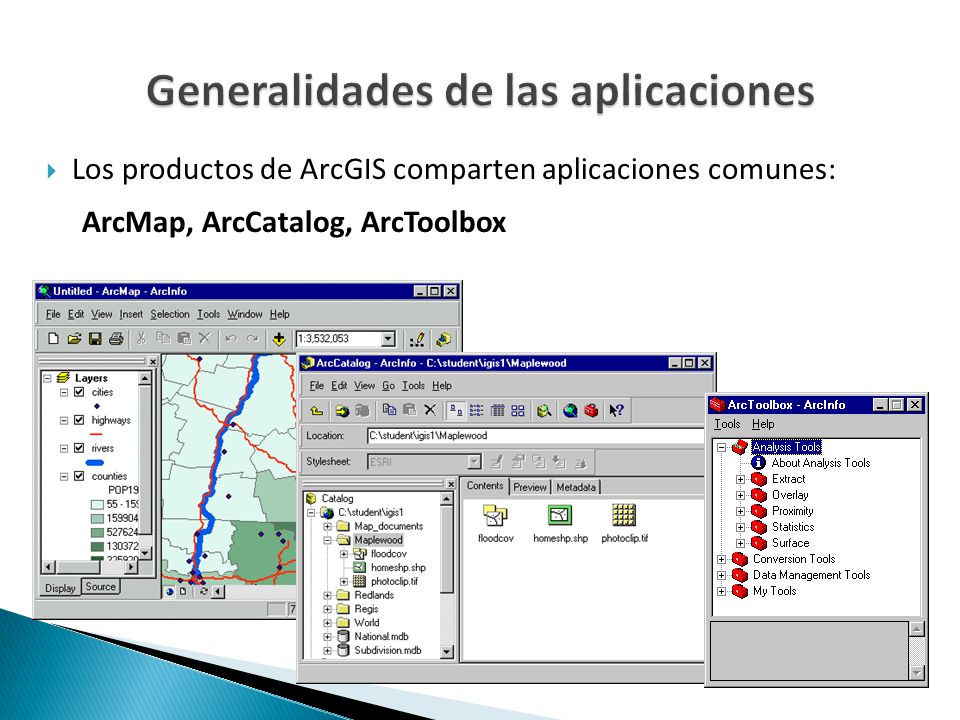The image size is (960, 720).
Task: Select Proximity toolset in ArcToolbox
Action: point(792,511)
